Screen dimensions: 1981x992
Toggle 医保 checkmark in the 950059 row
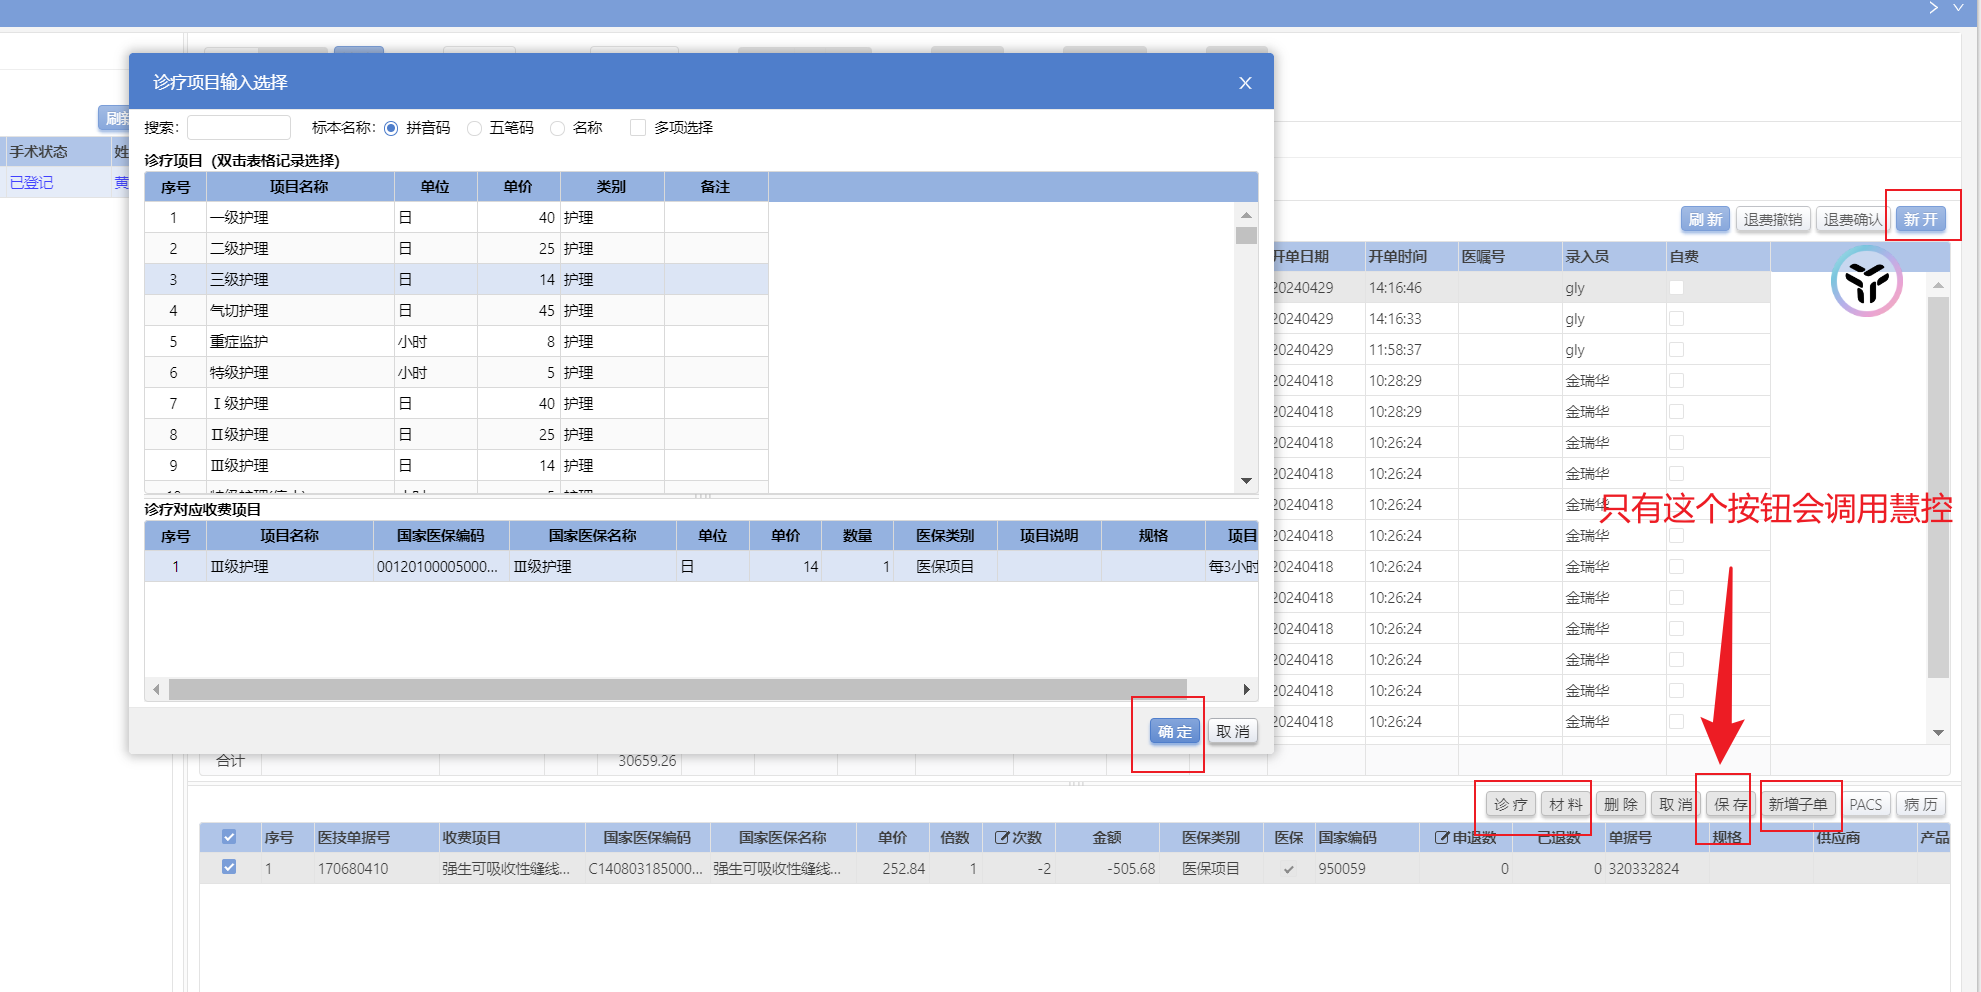[x=1289, y=869]
